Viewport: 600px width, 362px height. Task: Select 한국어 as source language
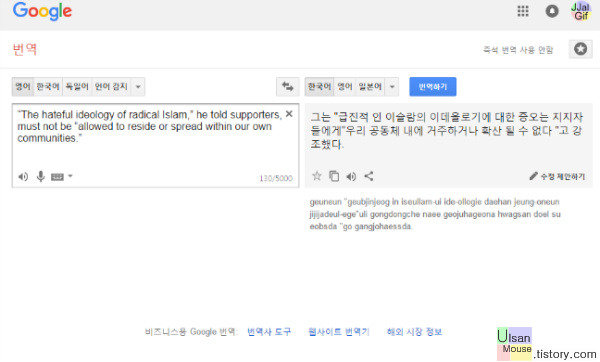tap(48, 86)
